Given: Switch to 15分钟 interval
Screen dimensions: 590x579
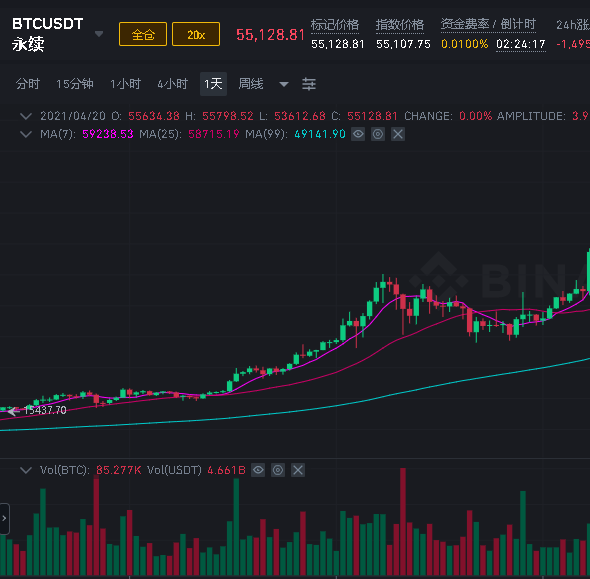Looking at the screenshot, I should [75, 84].
